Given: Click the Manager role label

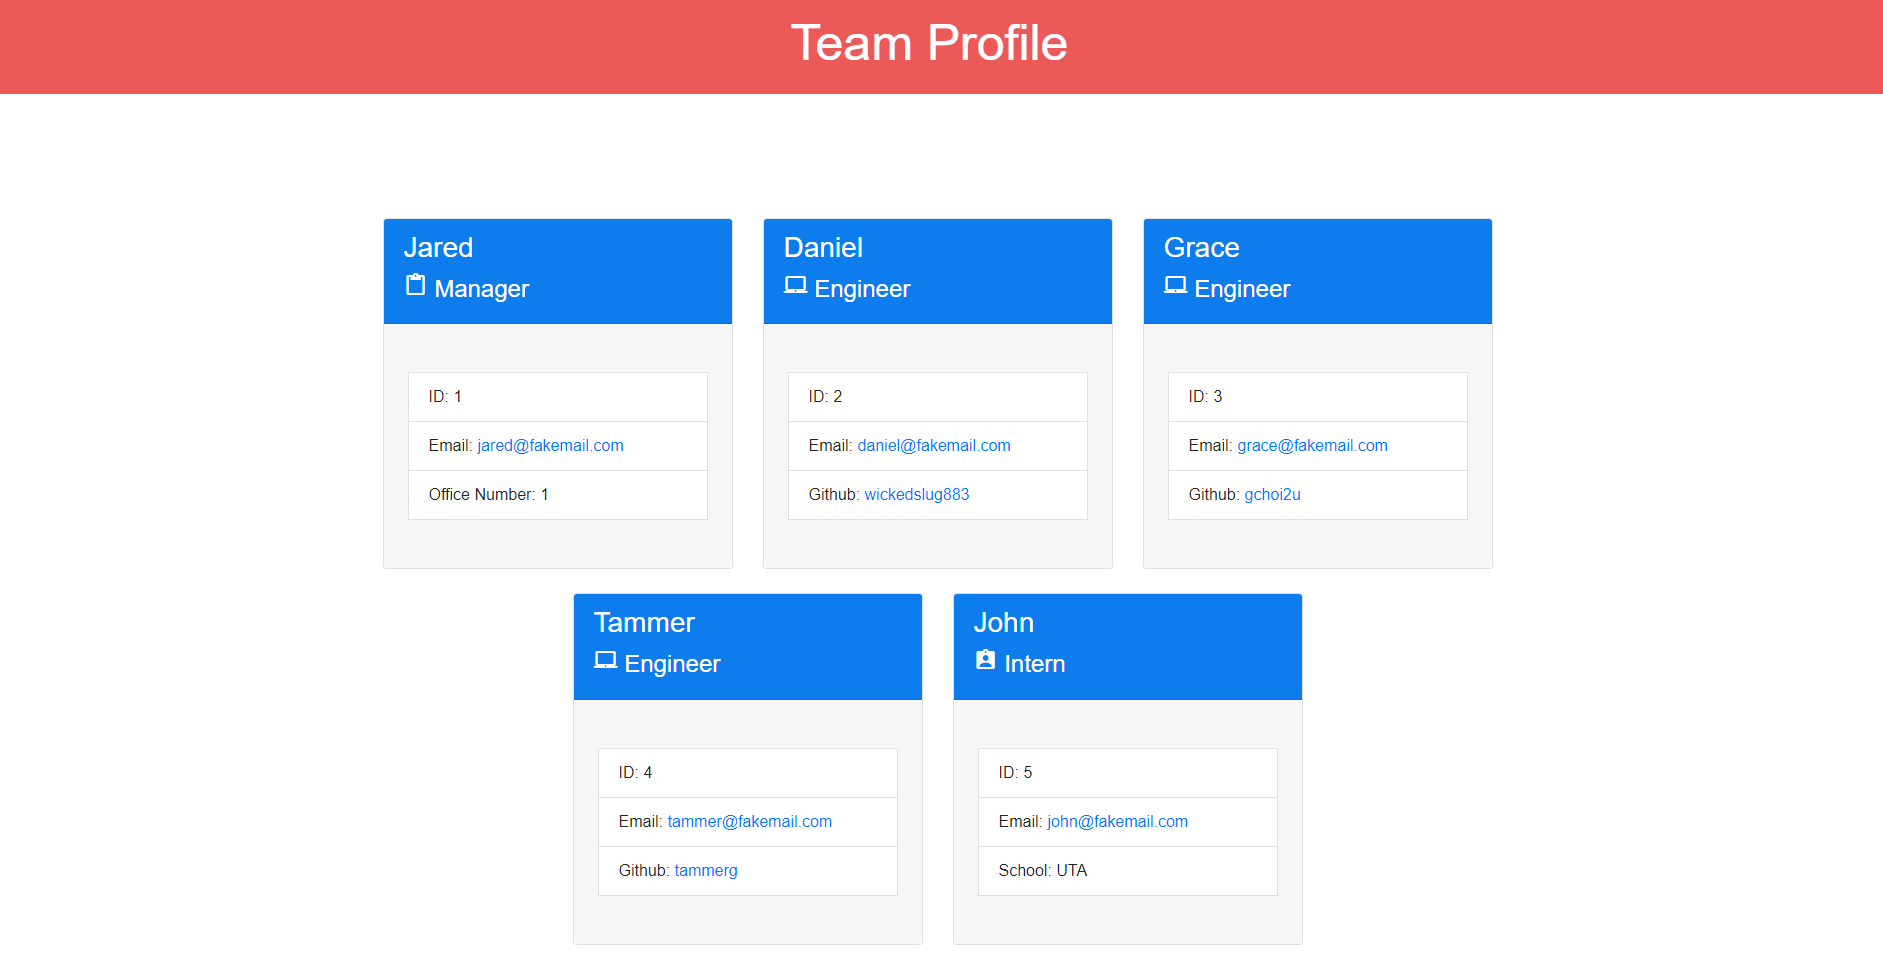Looking at the screenshot, I should [x=481, y=289].
